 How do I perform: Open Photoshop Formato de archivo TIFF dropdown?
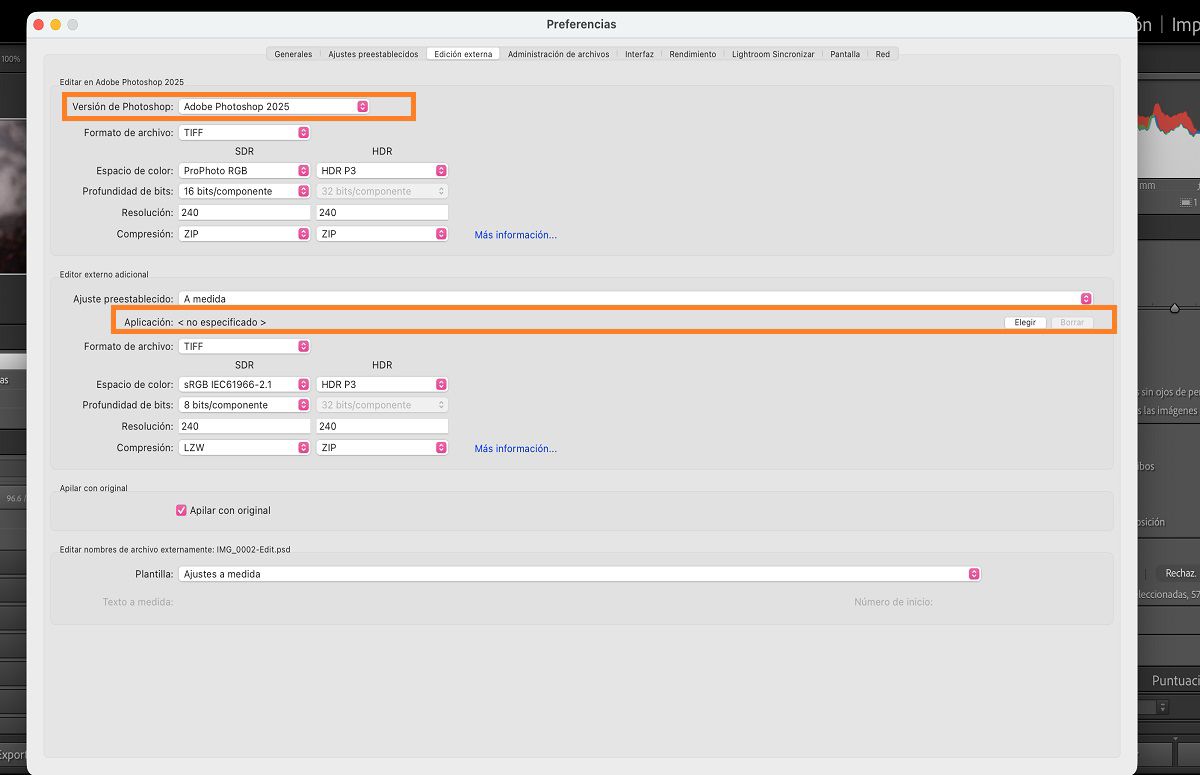point(244,132)
